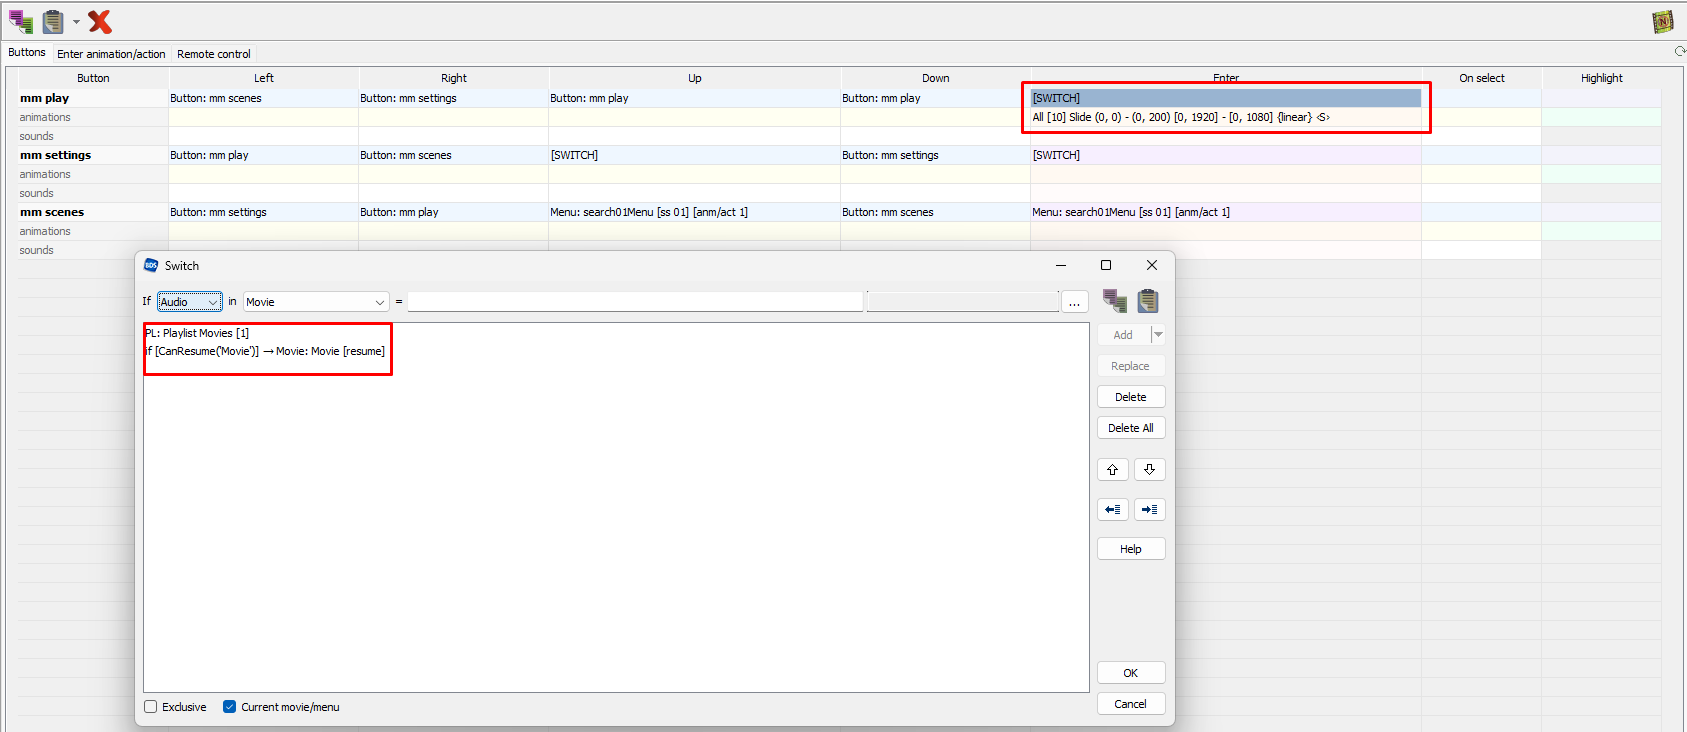Screen dimensions: 1687x732
Task: Select 'Button: mm play' in the mm settings Left column
Action: pyautogui.click(x=264, y=155)
